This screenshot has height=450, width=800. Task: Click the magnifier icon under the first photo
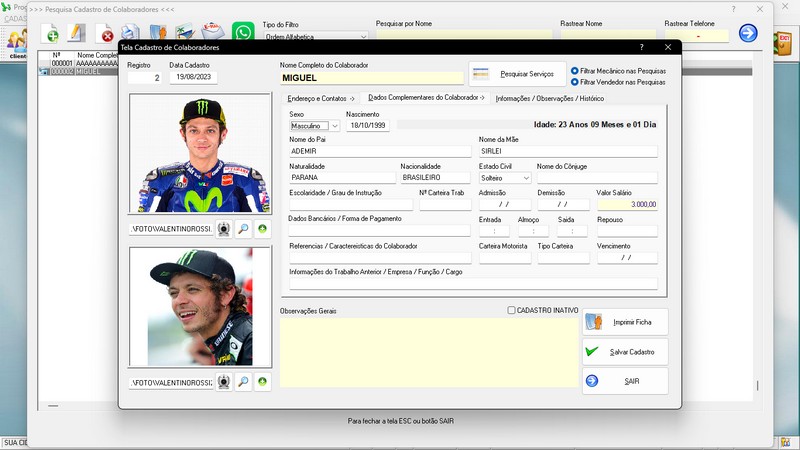coord(243,229)
